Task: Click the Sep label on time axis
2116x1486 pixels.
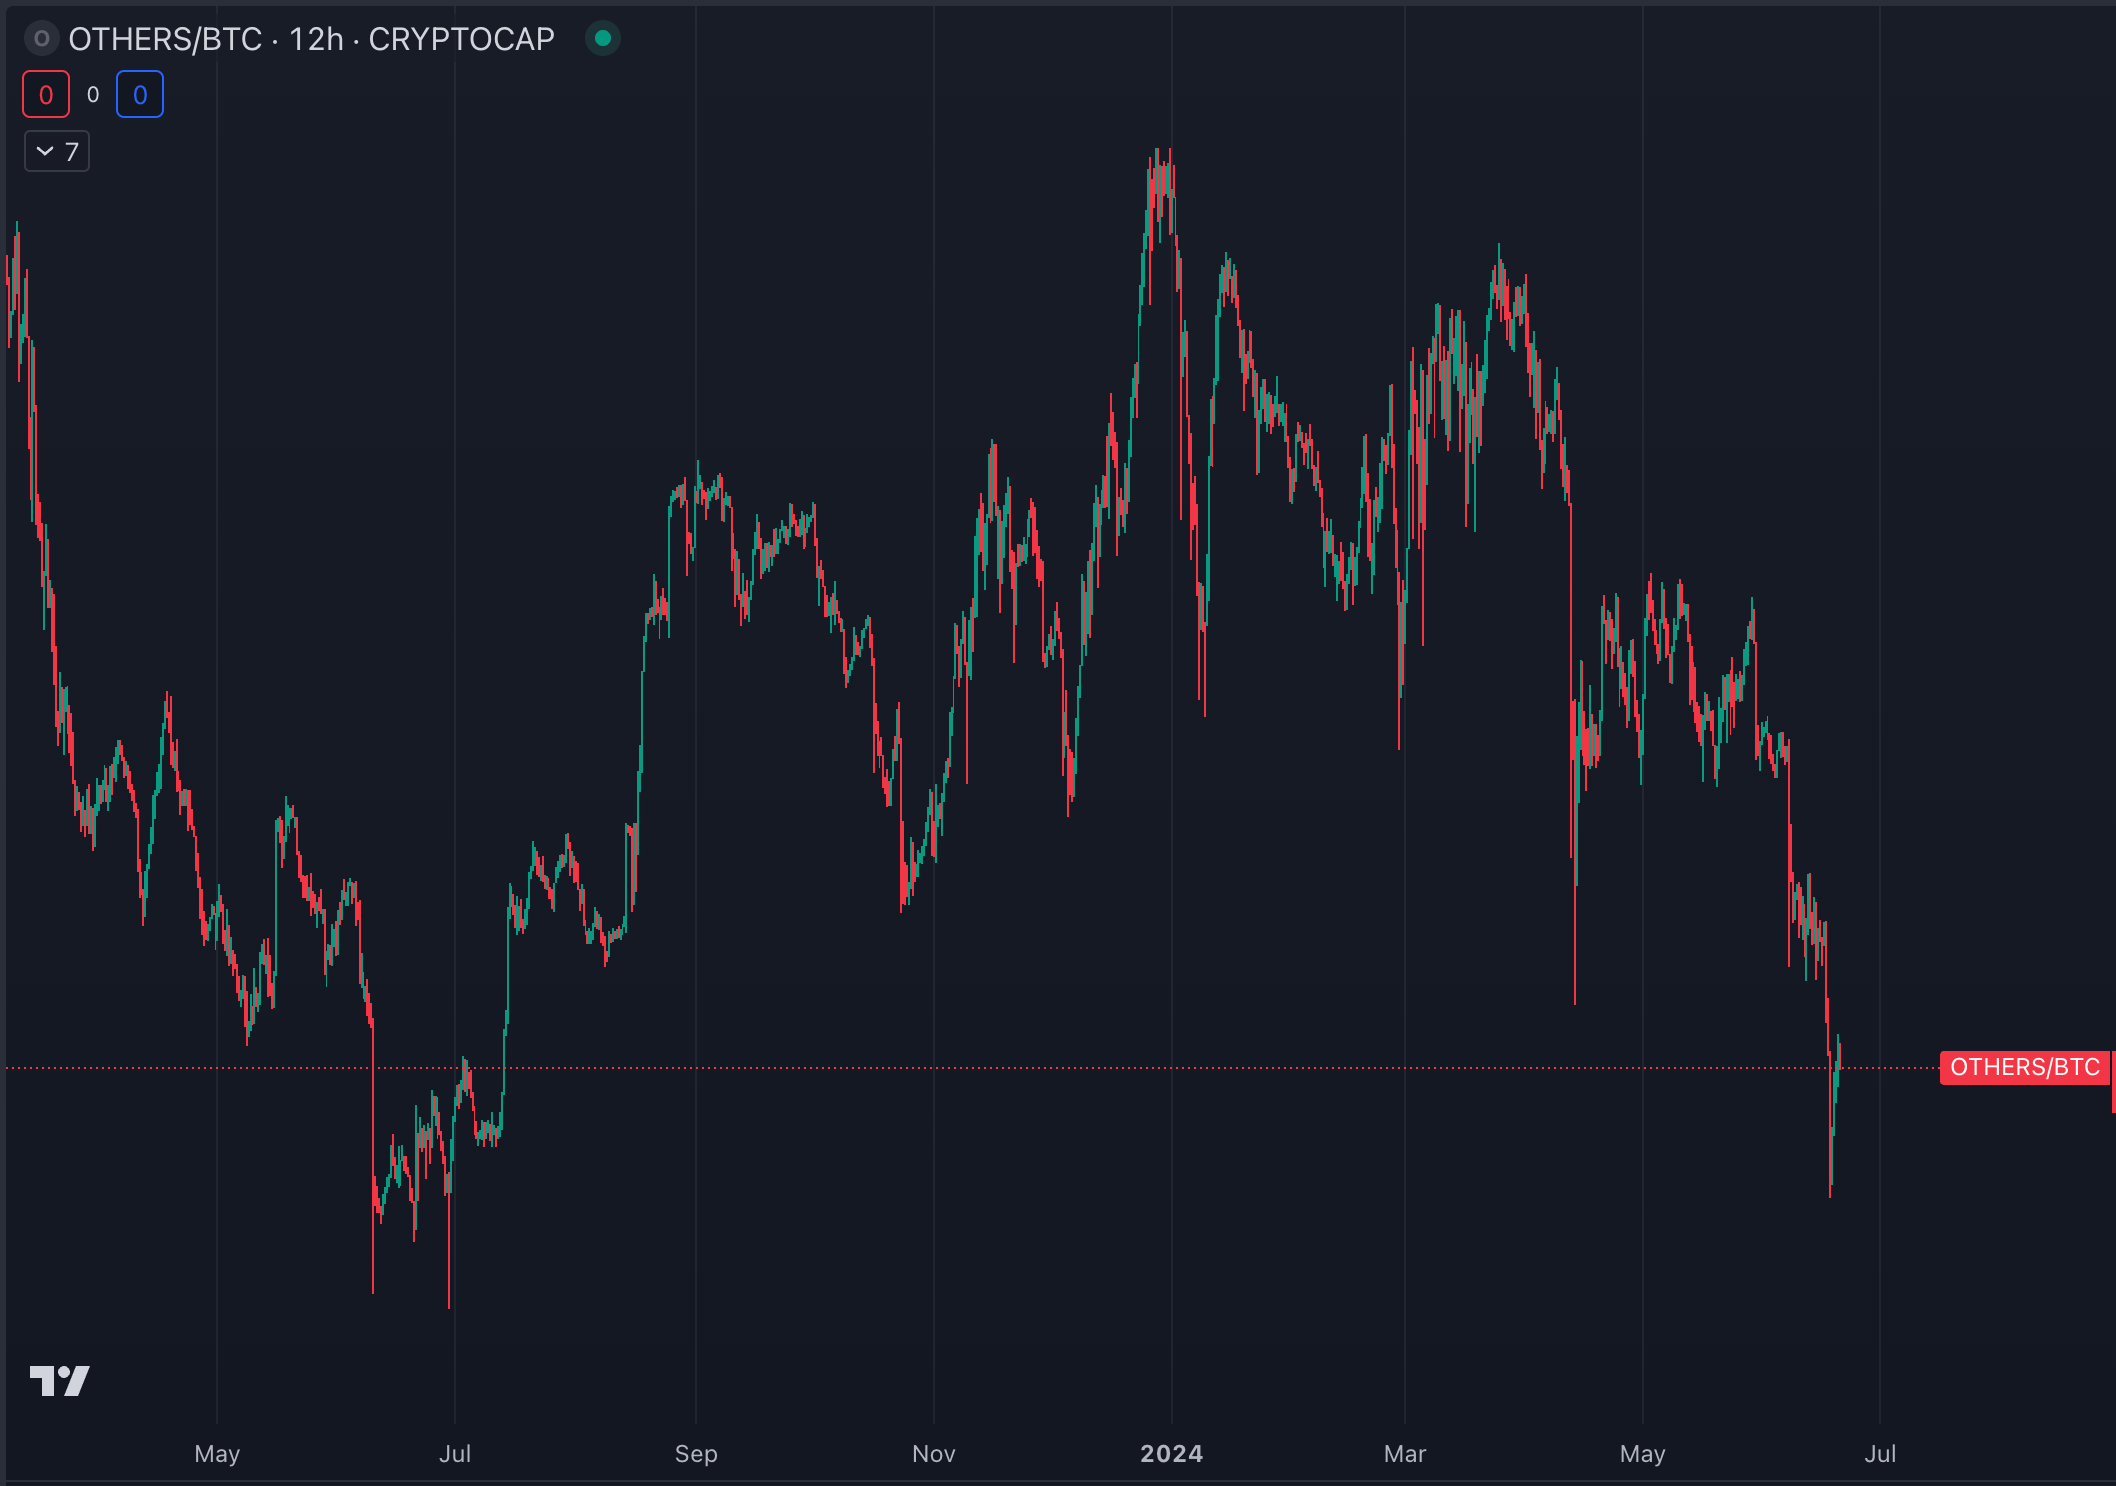Action: click(696, 1454)
